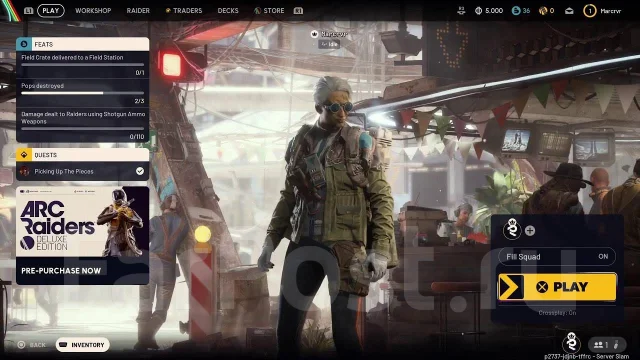Image resolution: width=640 pixels, height=360 pixels.
Task: Click the icon left of the coin balance
Action: [x=461, y=11]
